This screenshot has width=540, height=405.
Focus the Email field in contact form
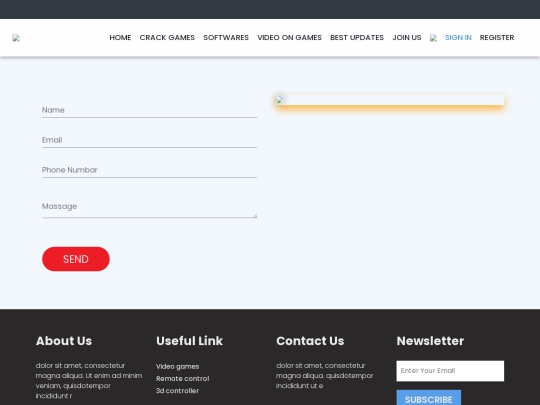149,140
